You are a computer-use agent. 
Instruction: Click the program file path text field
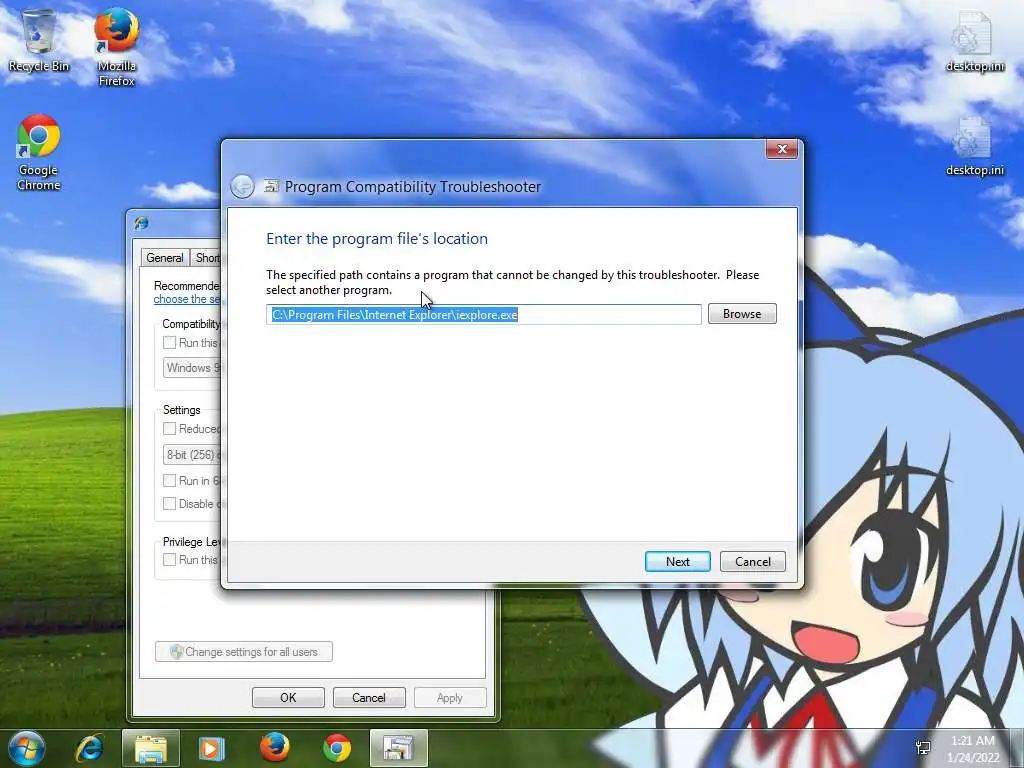483,315
